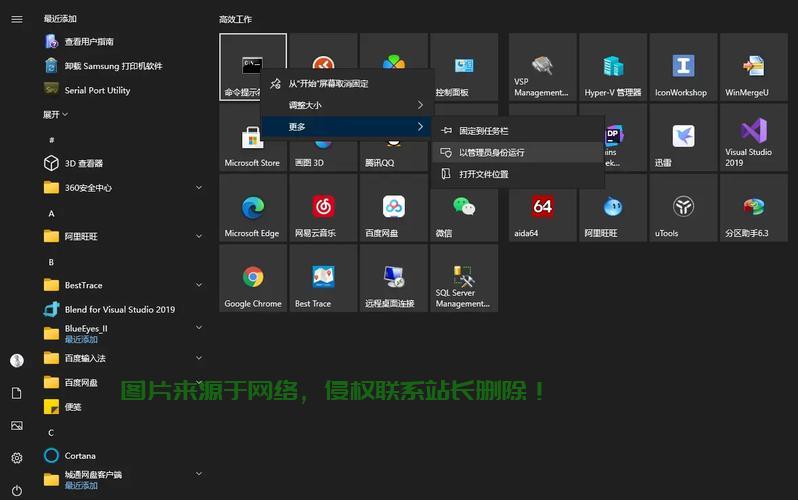Launch the aida64 tile
This screenshot has width=798, height=500.
pyautogui.click(x=543, y=208)
